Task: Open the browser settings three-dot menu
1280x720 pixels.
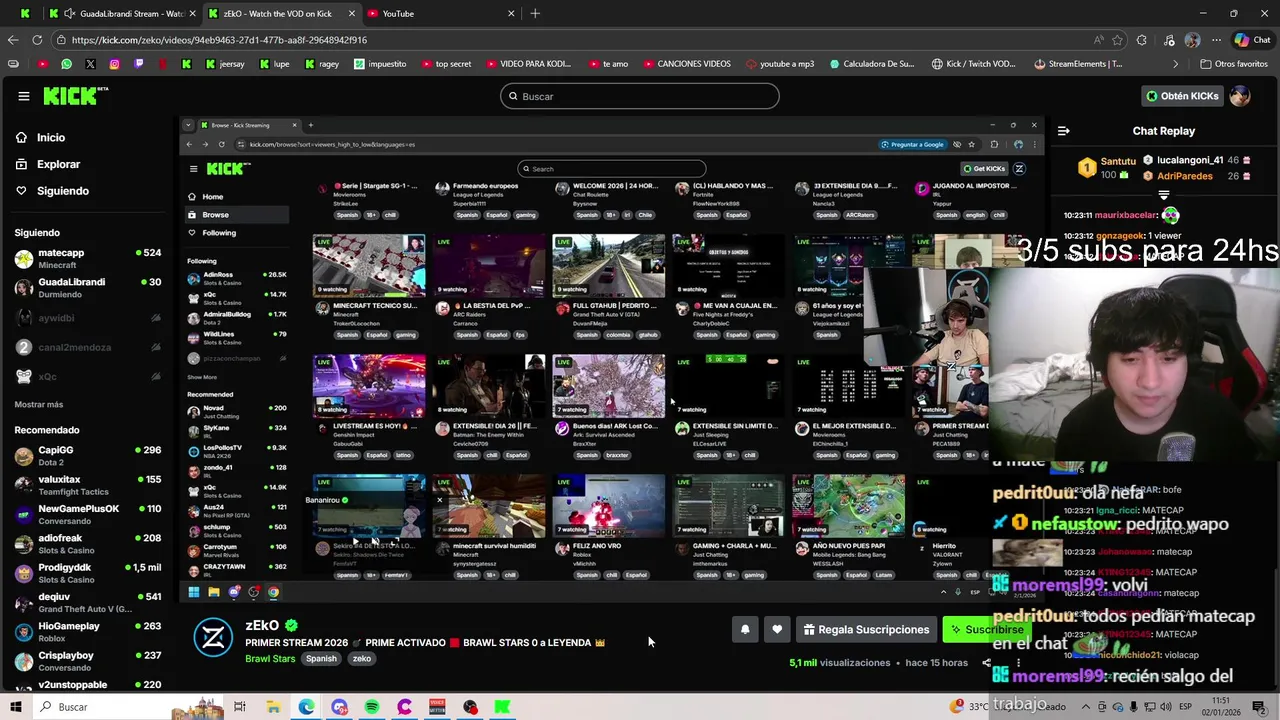Action: tap(1216, 40)
